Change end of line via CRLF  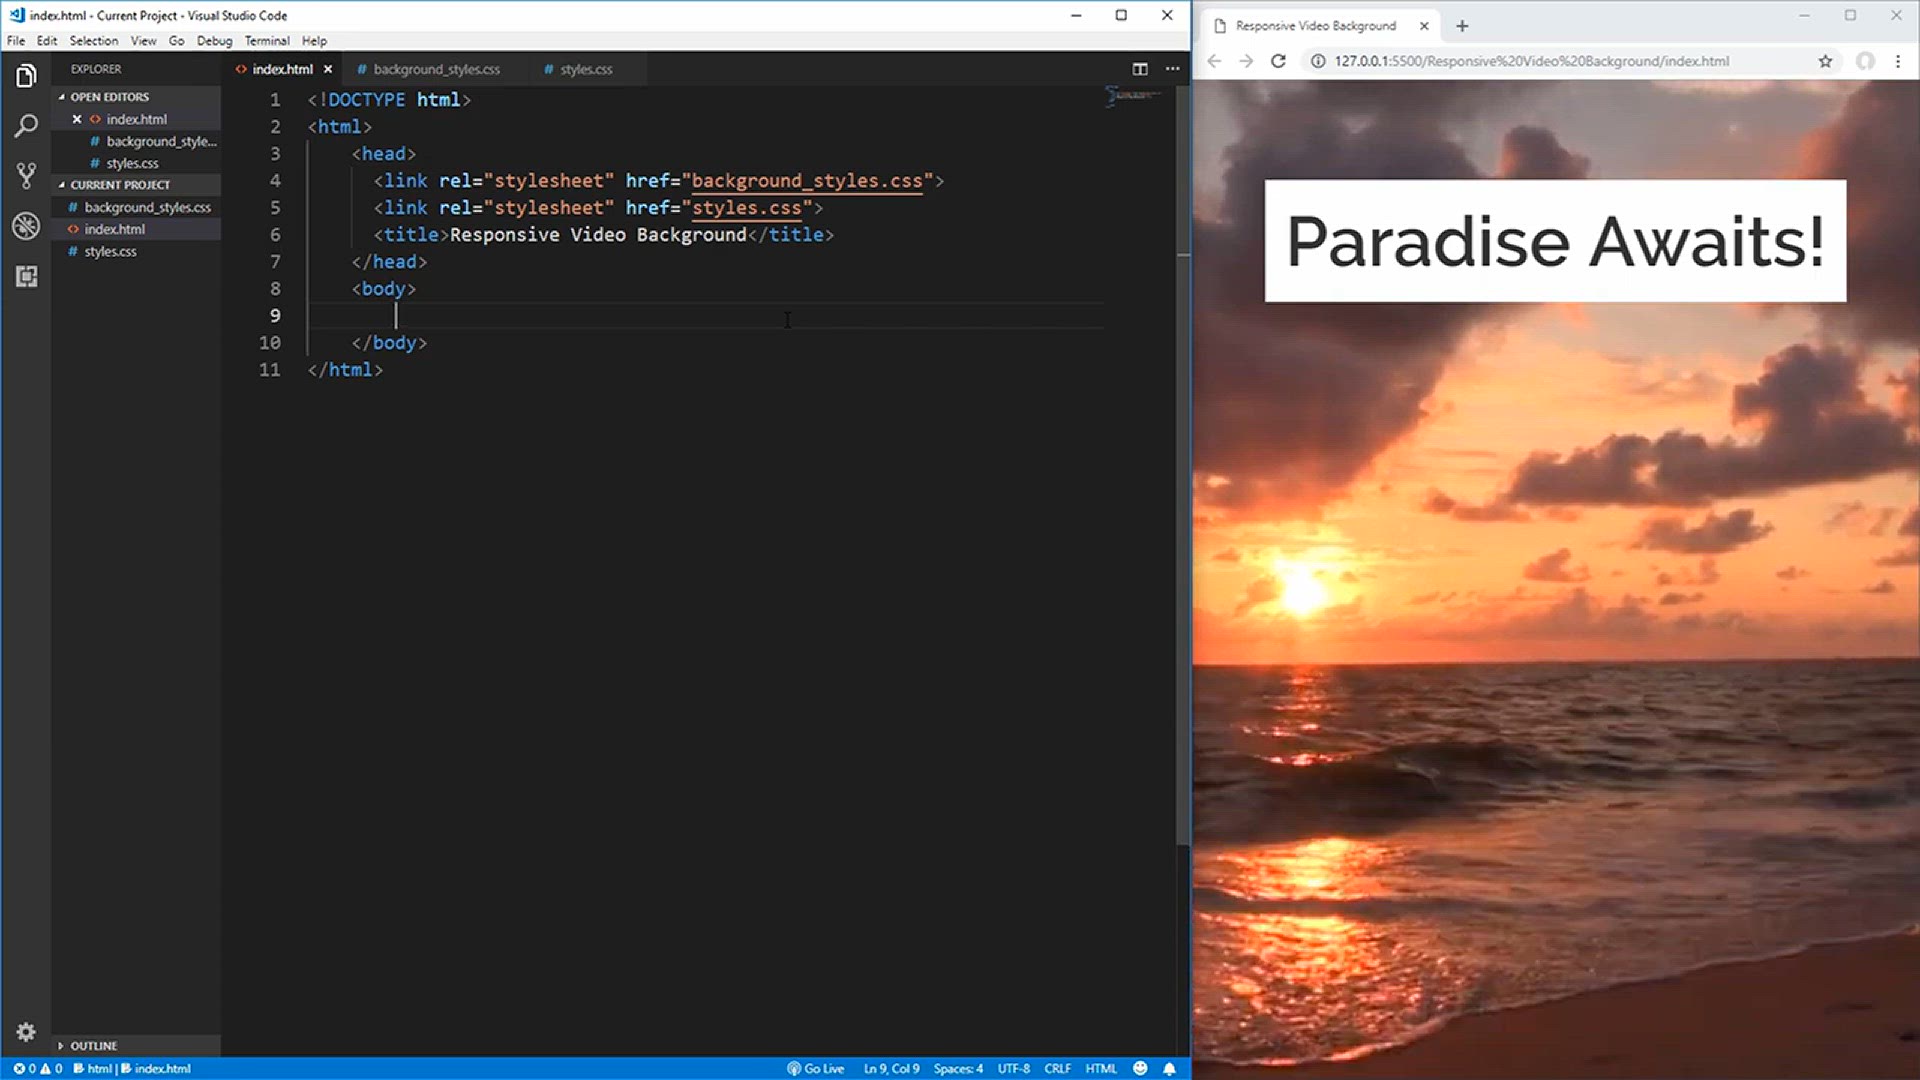tap(1057, 1068)
